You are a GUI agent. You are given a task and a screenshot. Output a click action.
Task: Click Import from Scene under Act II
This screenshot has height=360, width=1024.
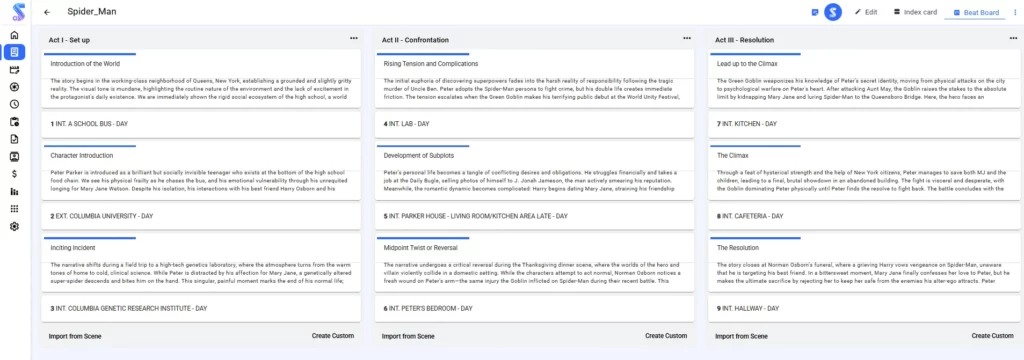tap(408, 336)
